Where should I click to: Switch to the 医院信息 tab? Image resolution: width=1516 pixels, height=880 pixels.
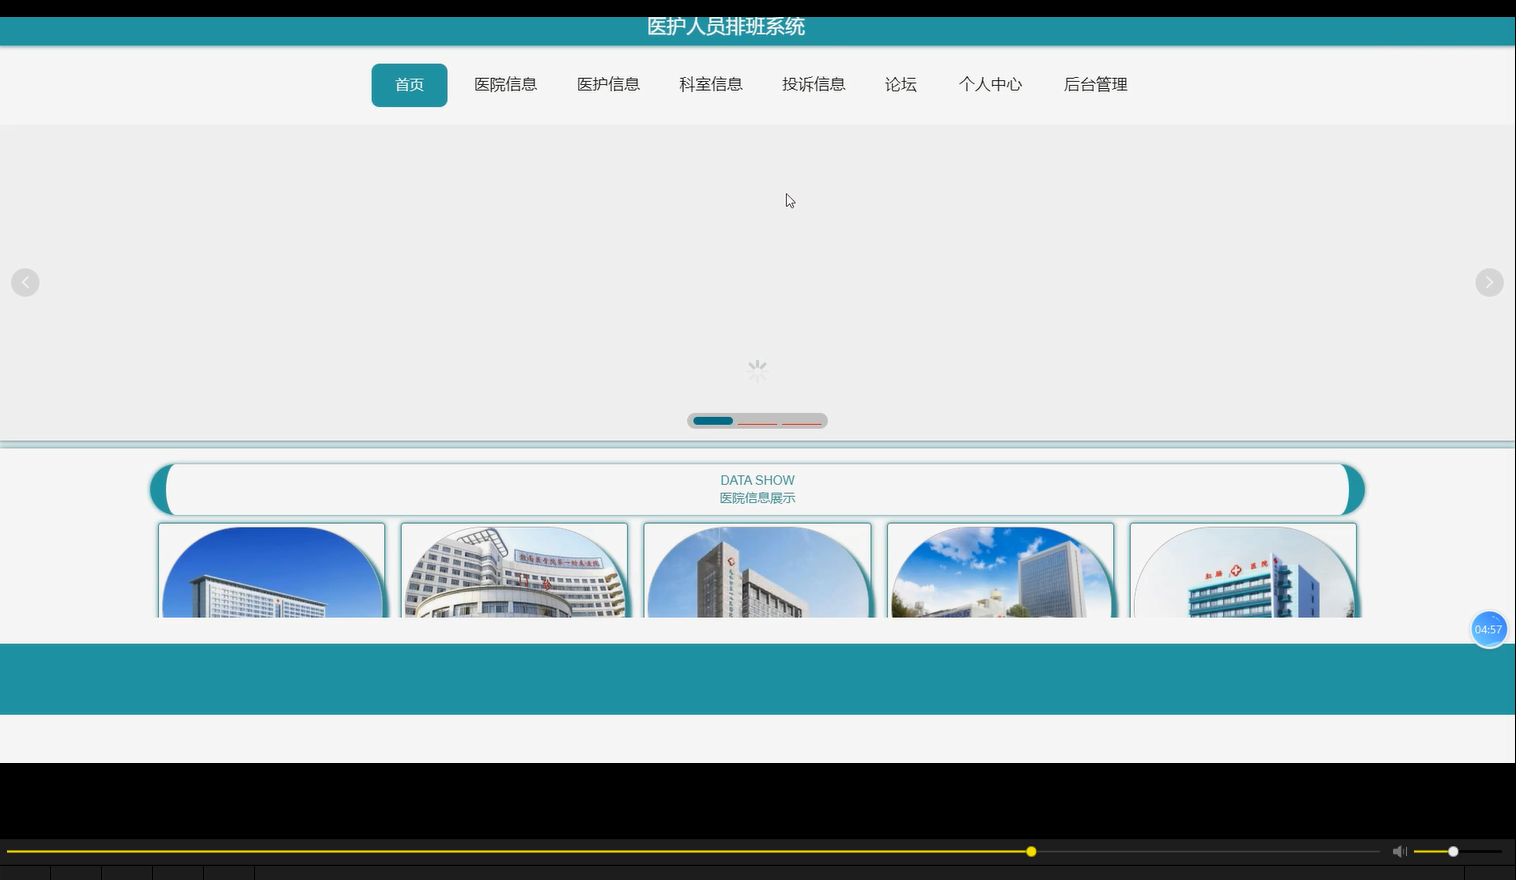pyautogui.click(x=506, y=85)
